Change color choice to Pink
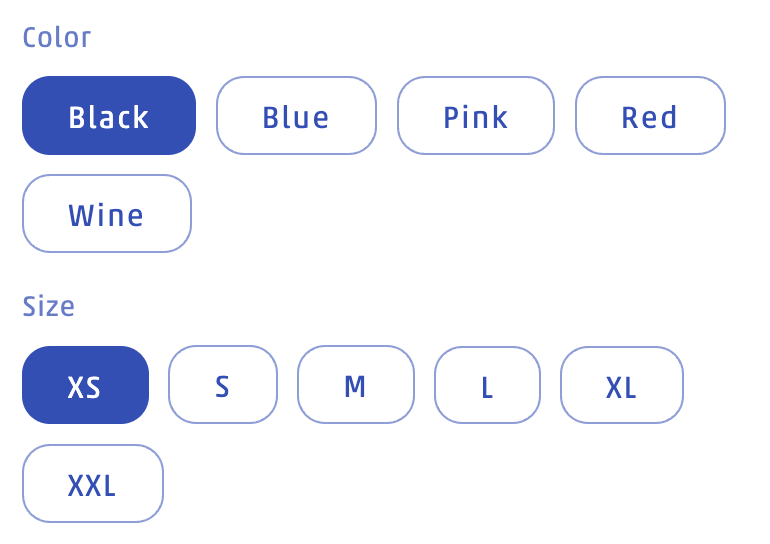 [x=476, y=116]
